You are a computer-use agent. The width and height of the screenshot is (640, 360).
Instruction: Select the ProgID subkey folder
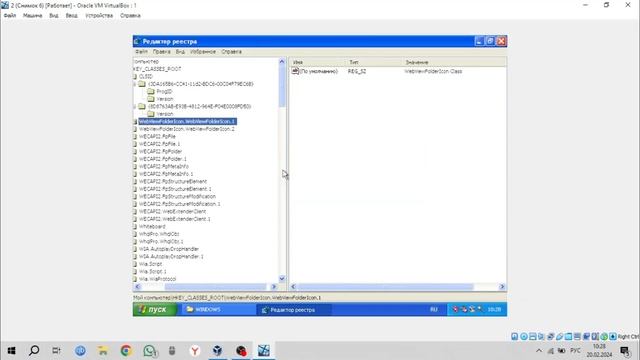click(164, 91)
